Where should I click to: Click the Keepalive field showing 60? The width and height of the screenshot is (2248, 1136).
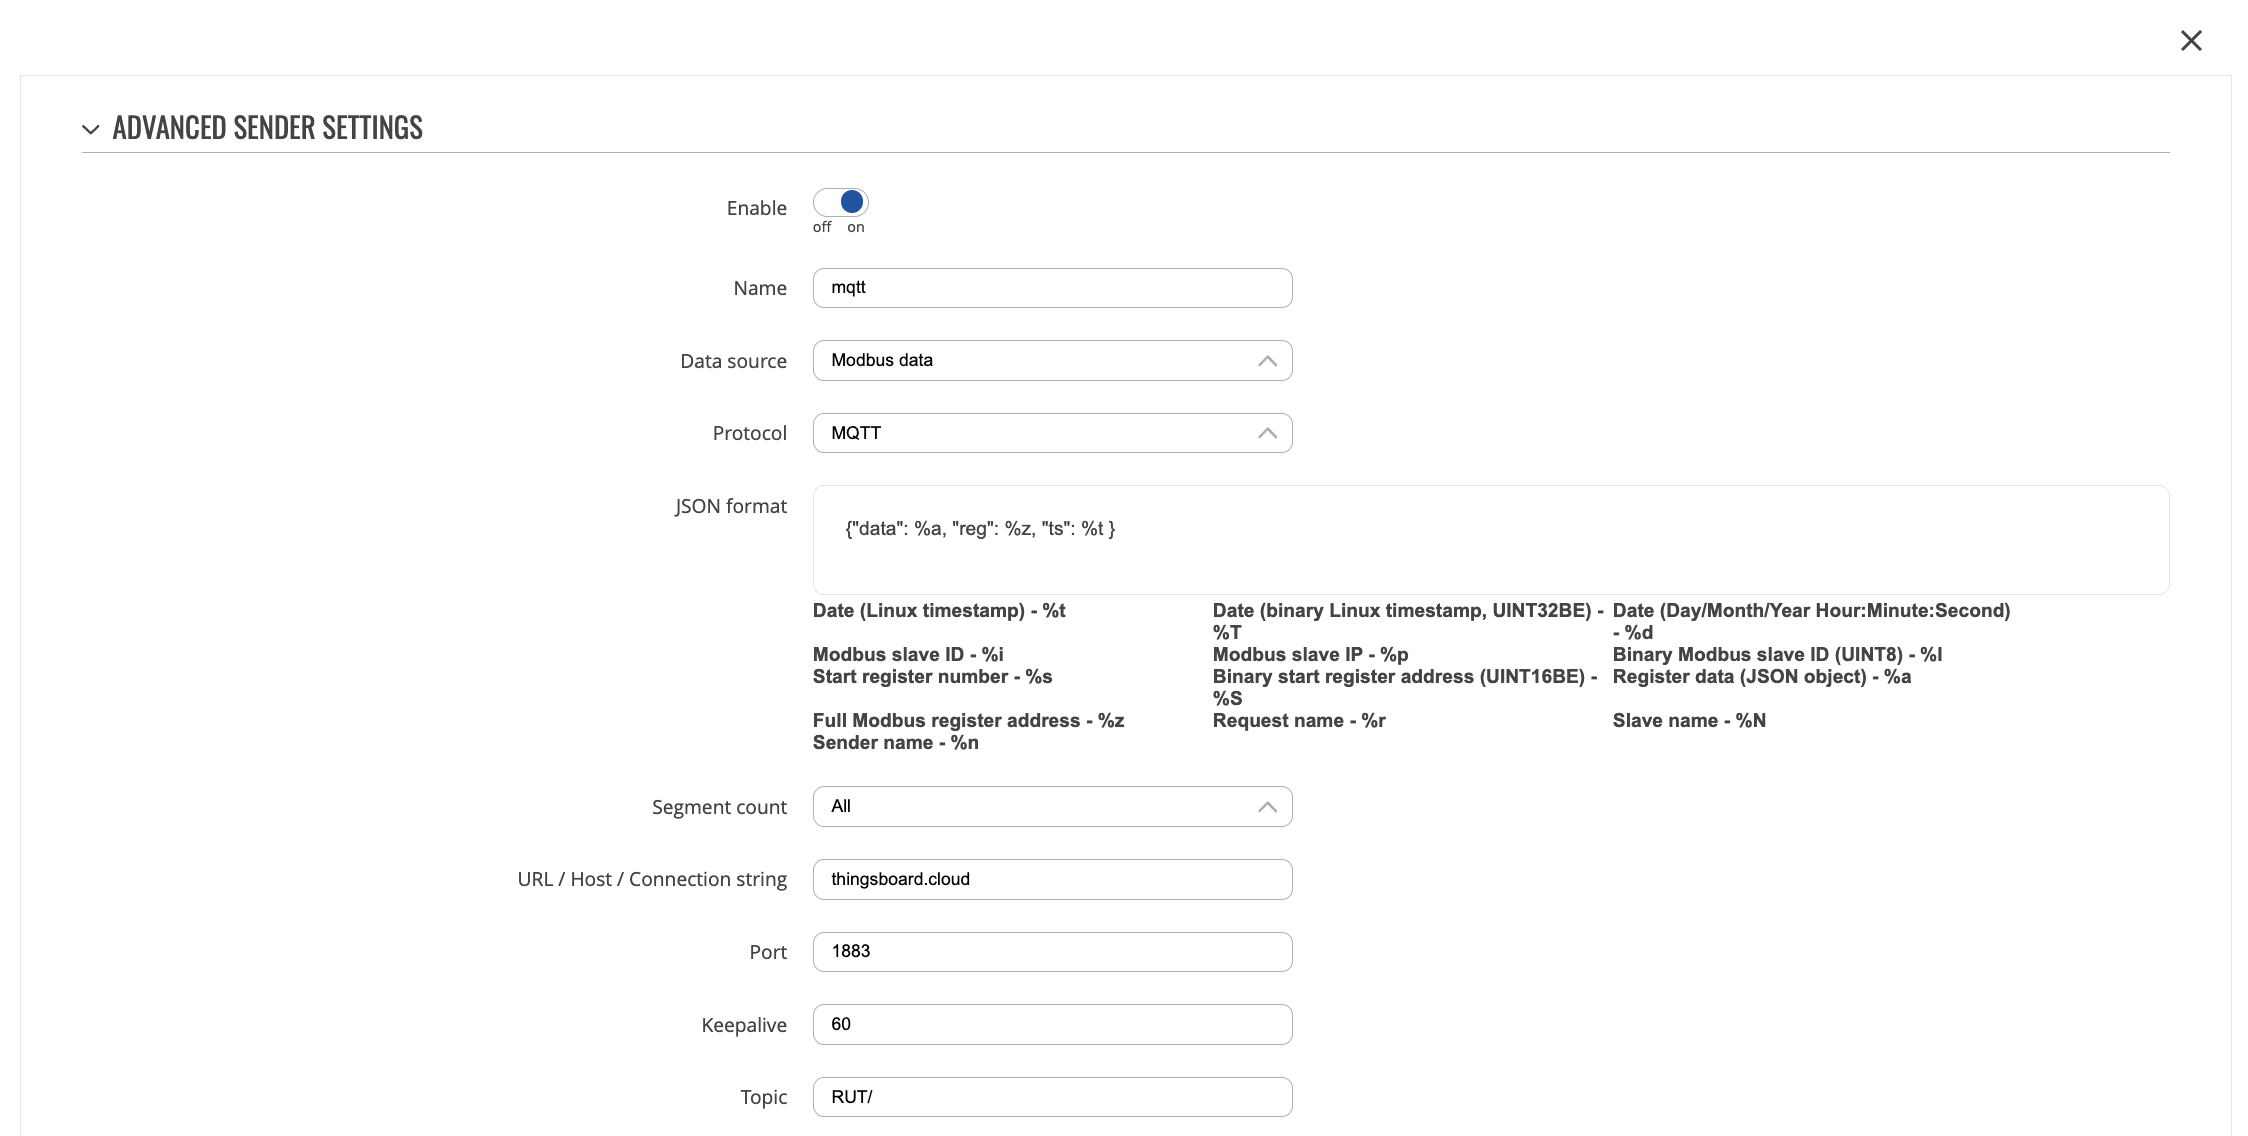[x=1052, y=1025]
